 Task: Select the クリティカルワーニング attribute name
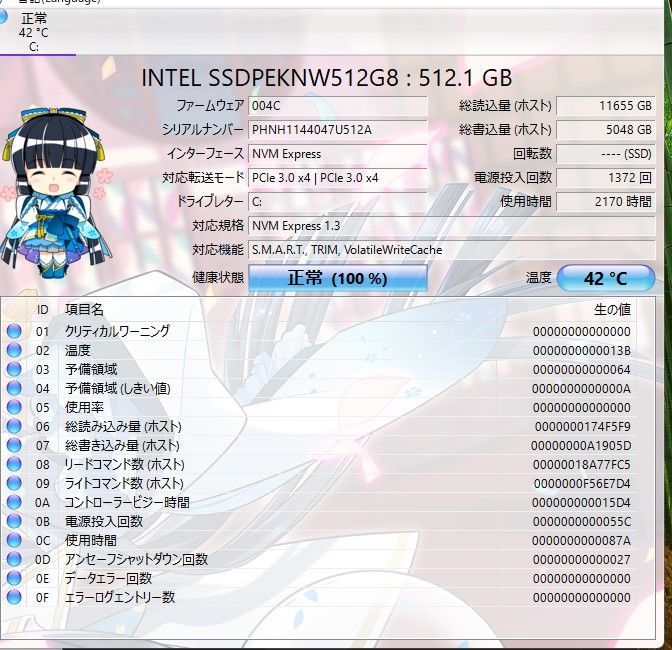click(117, 331)
